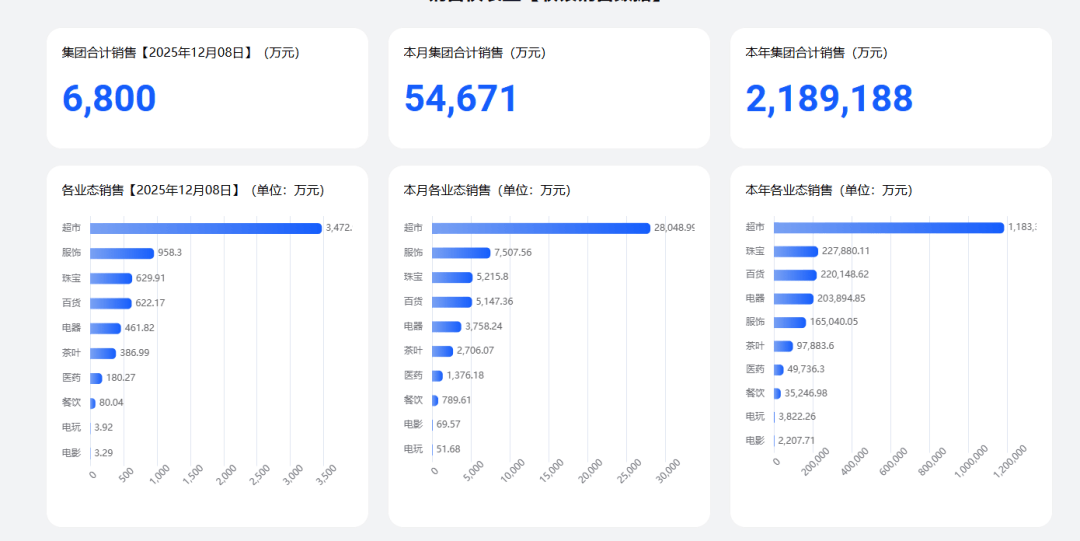Click the monthly 电器 bar showing 3,758.24
Screen dimensions: 1080x541
pos(446,327)
